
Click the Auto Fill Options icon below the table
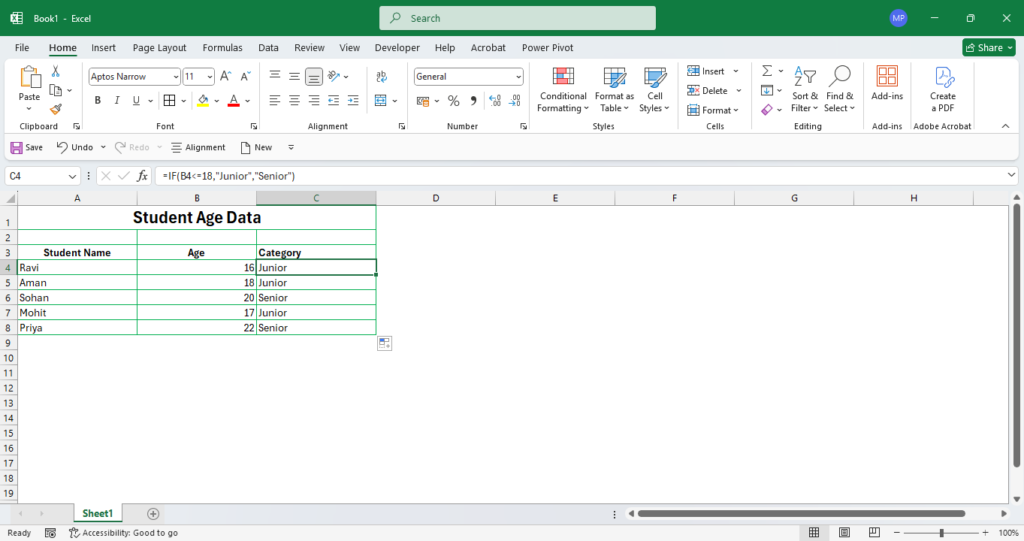point(385,343)
